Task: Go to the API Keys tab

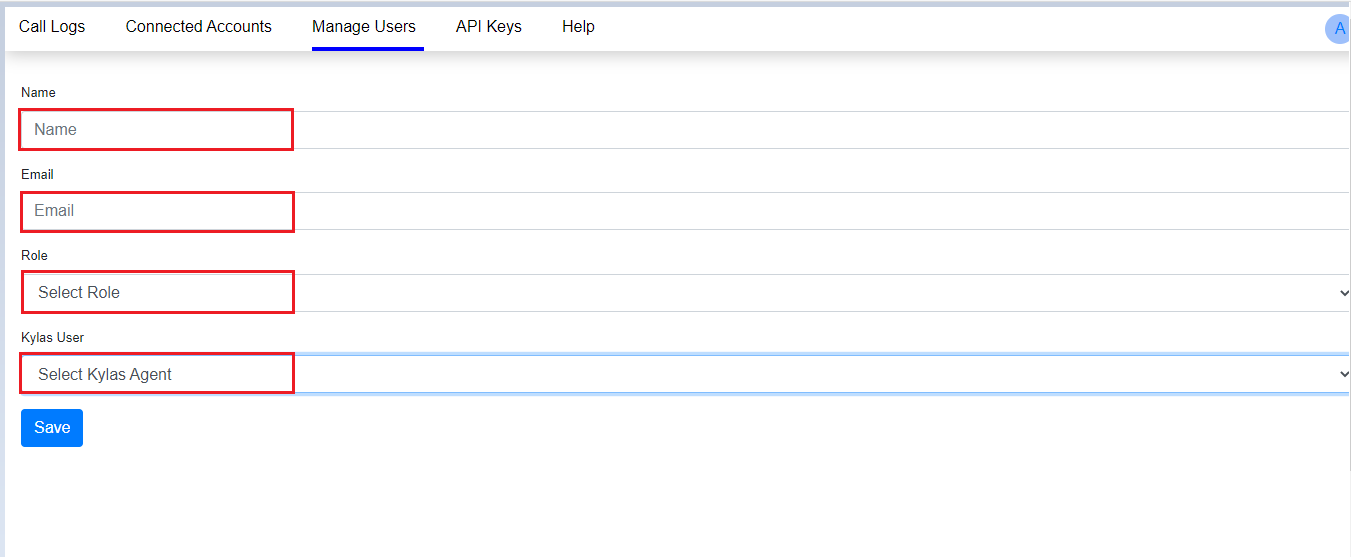Action: point(489,27)
